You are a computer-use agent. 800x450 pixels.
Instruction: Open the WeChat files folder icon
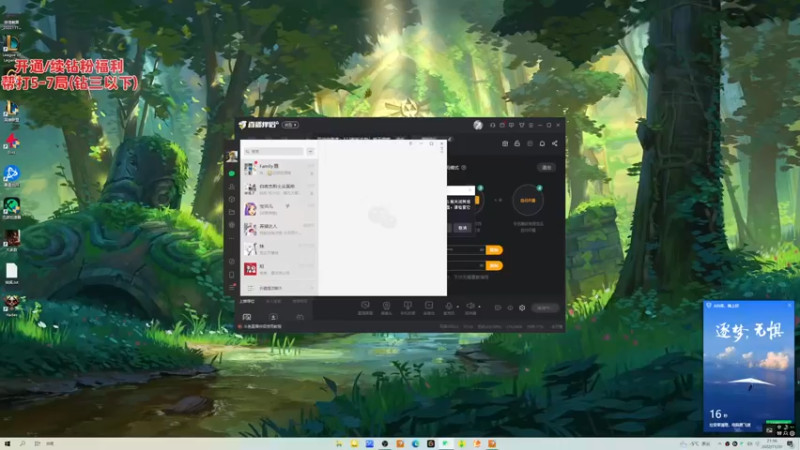point(232,212)
